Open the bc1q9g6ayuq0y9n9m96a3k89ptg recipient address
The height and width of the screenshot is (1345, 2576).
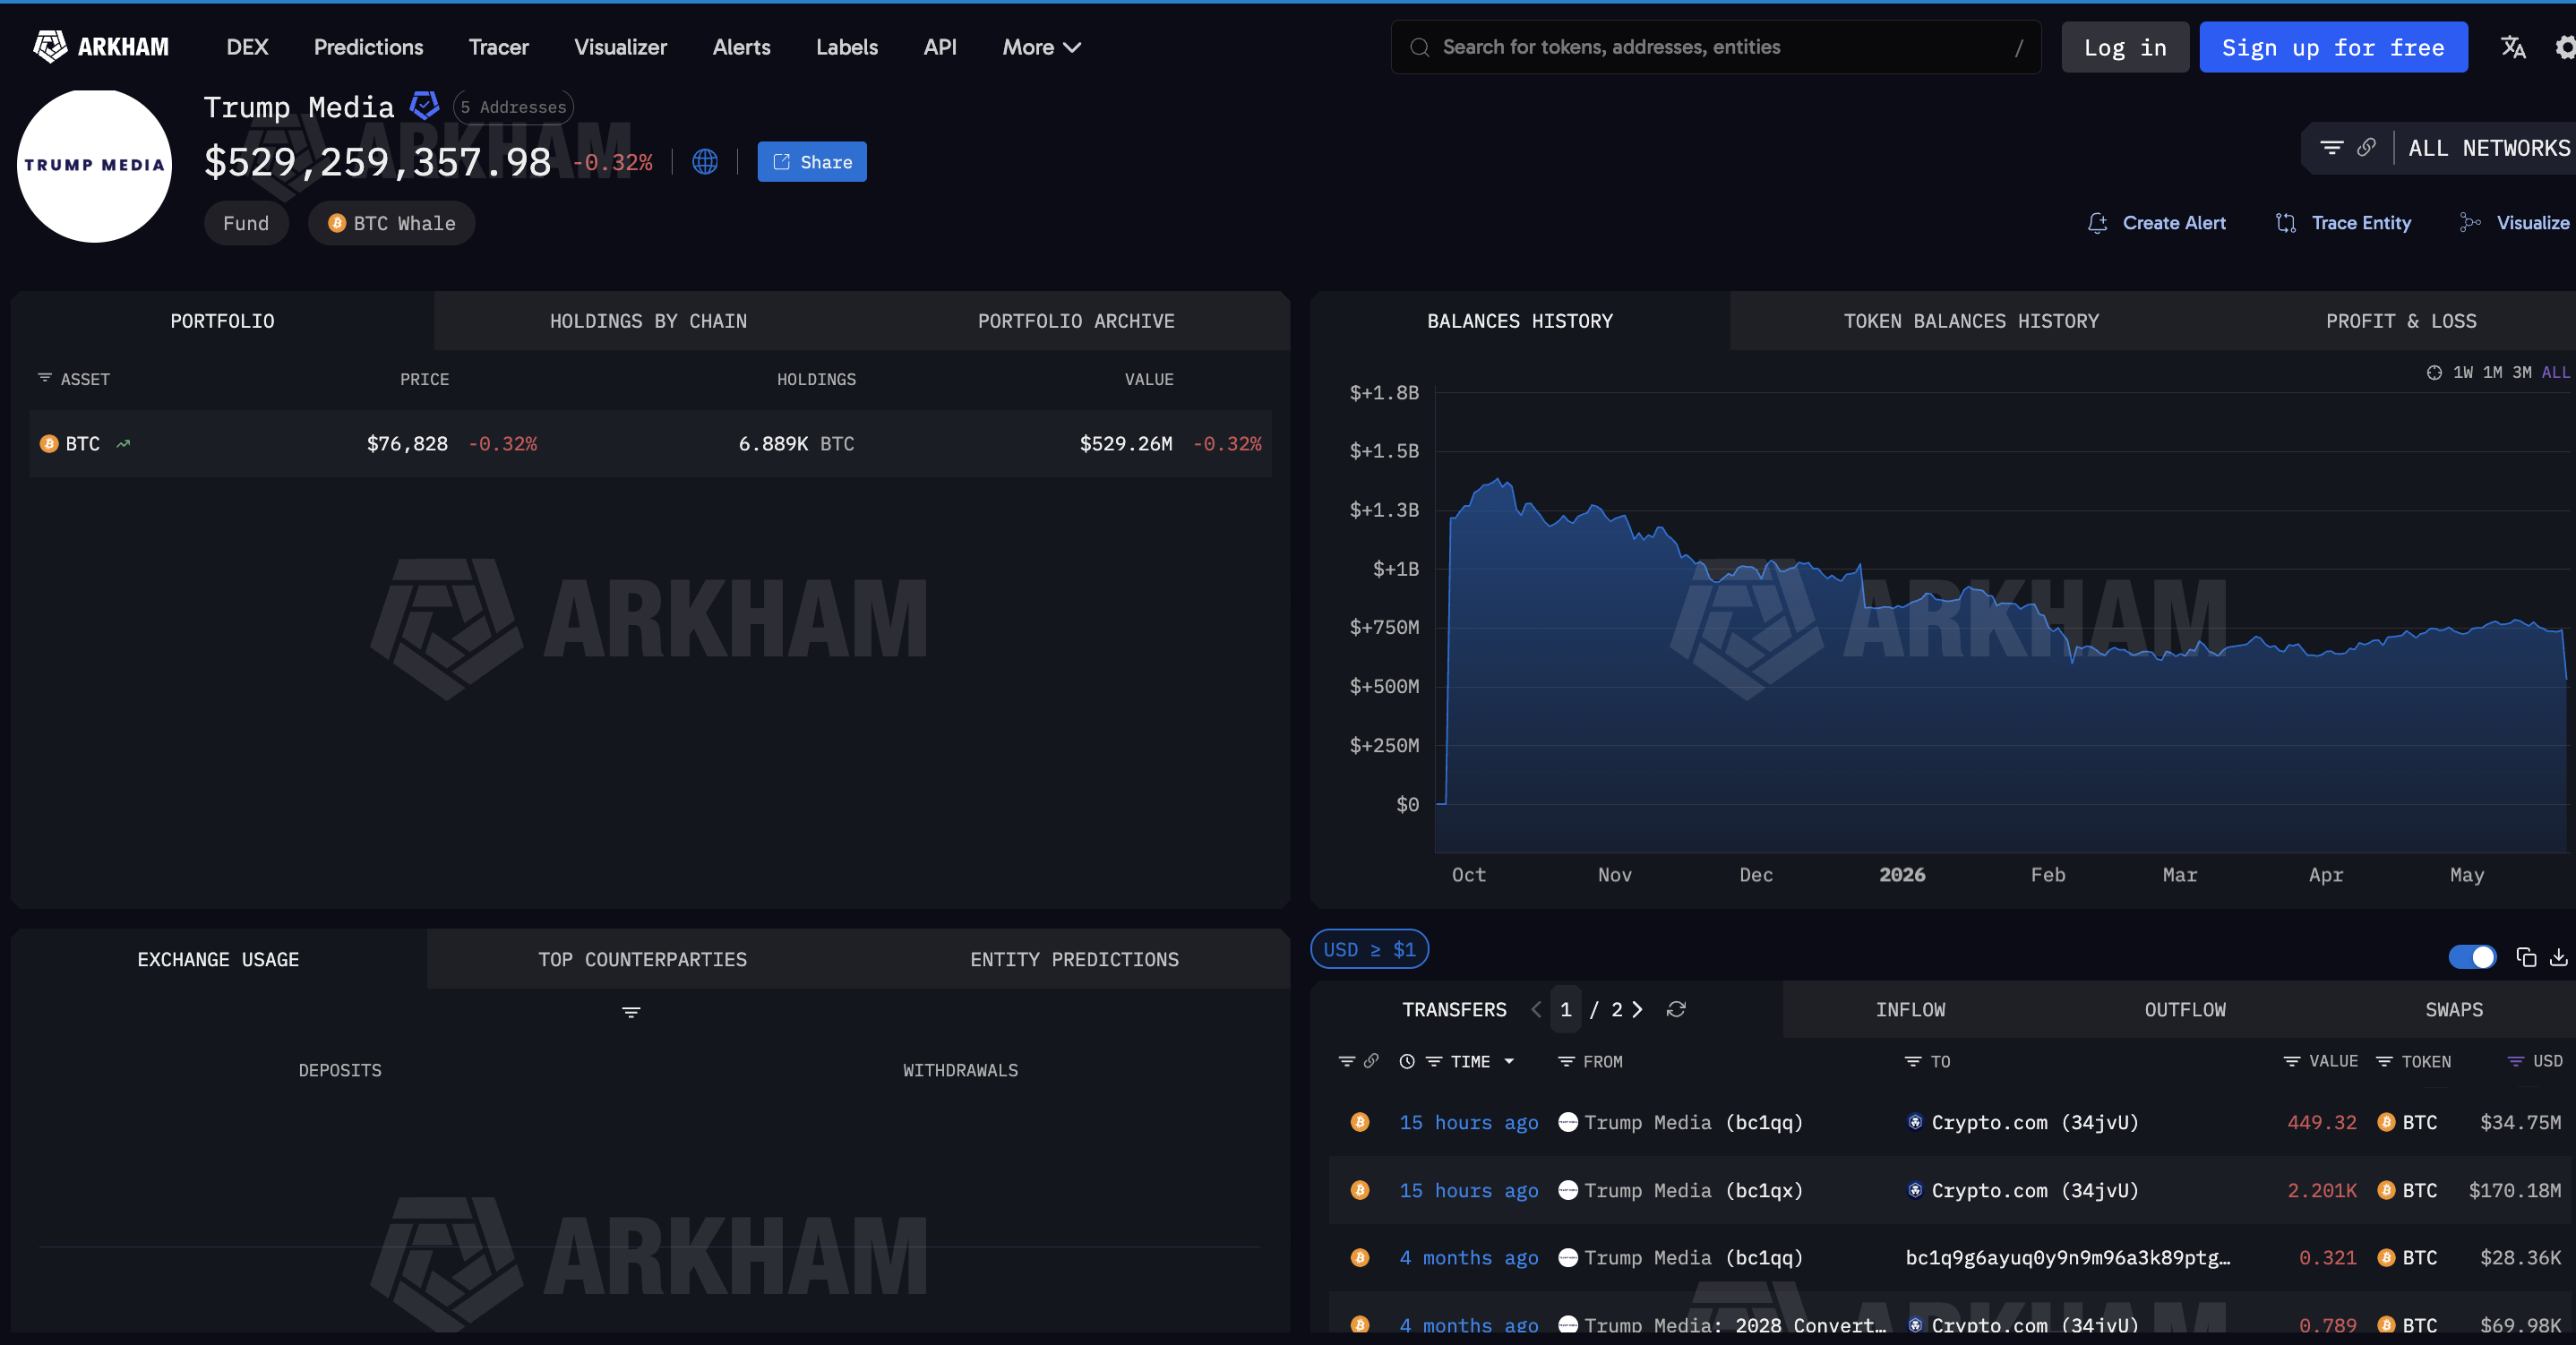2068,1257
